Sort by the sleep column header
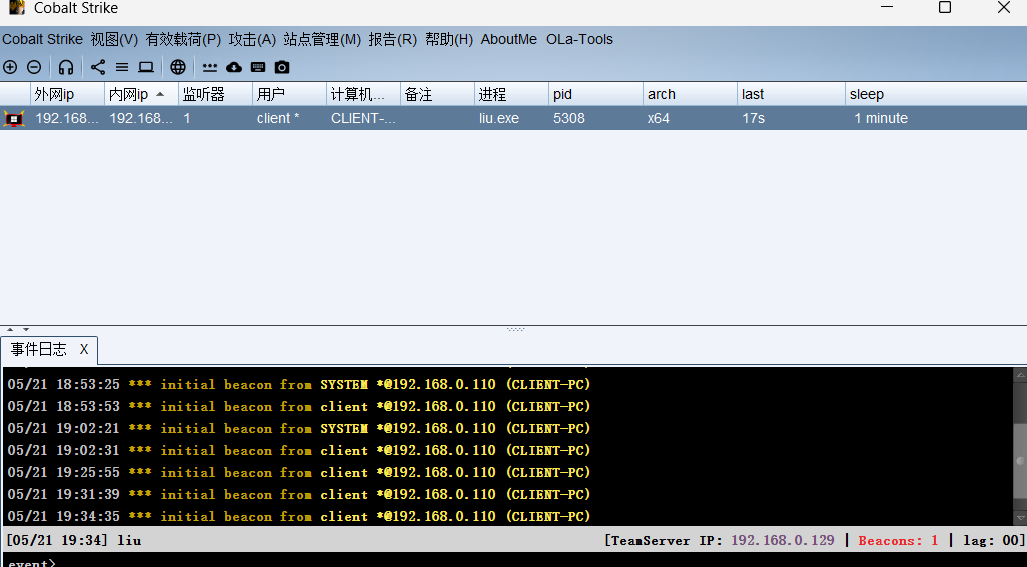 [x=936, y=94]
